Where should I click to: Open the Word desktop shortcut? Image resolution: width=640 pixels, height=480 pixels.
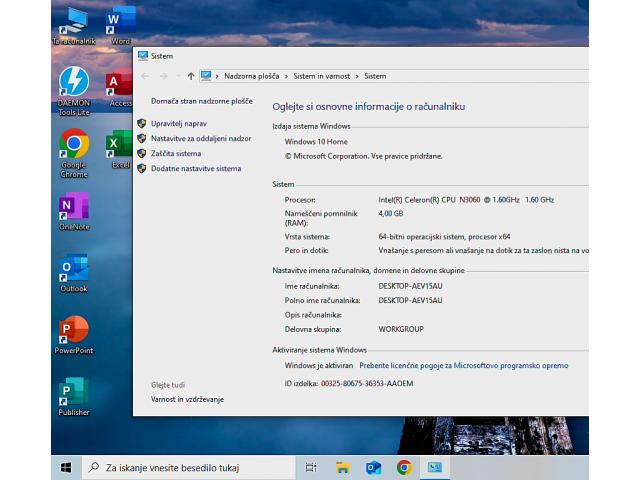click(x=121, y=25)
